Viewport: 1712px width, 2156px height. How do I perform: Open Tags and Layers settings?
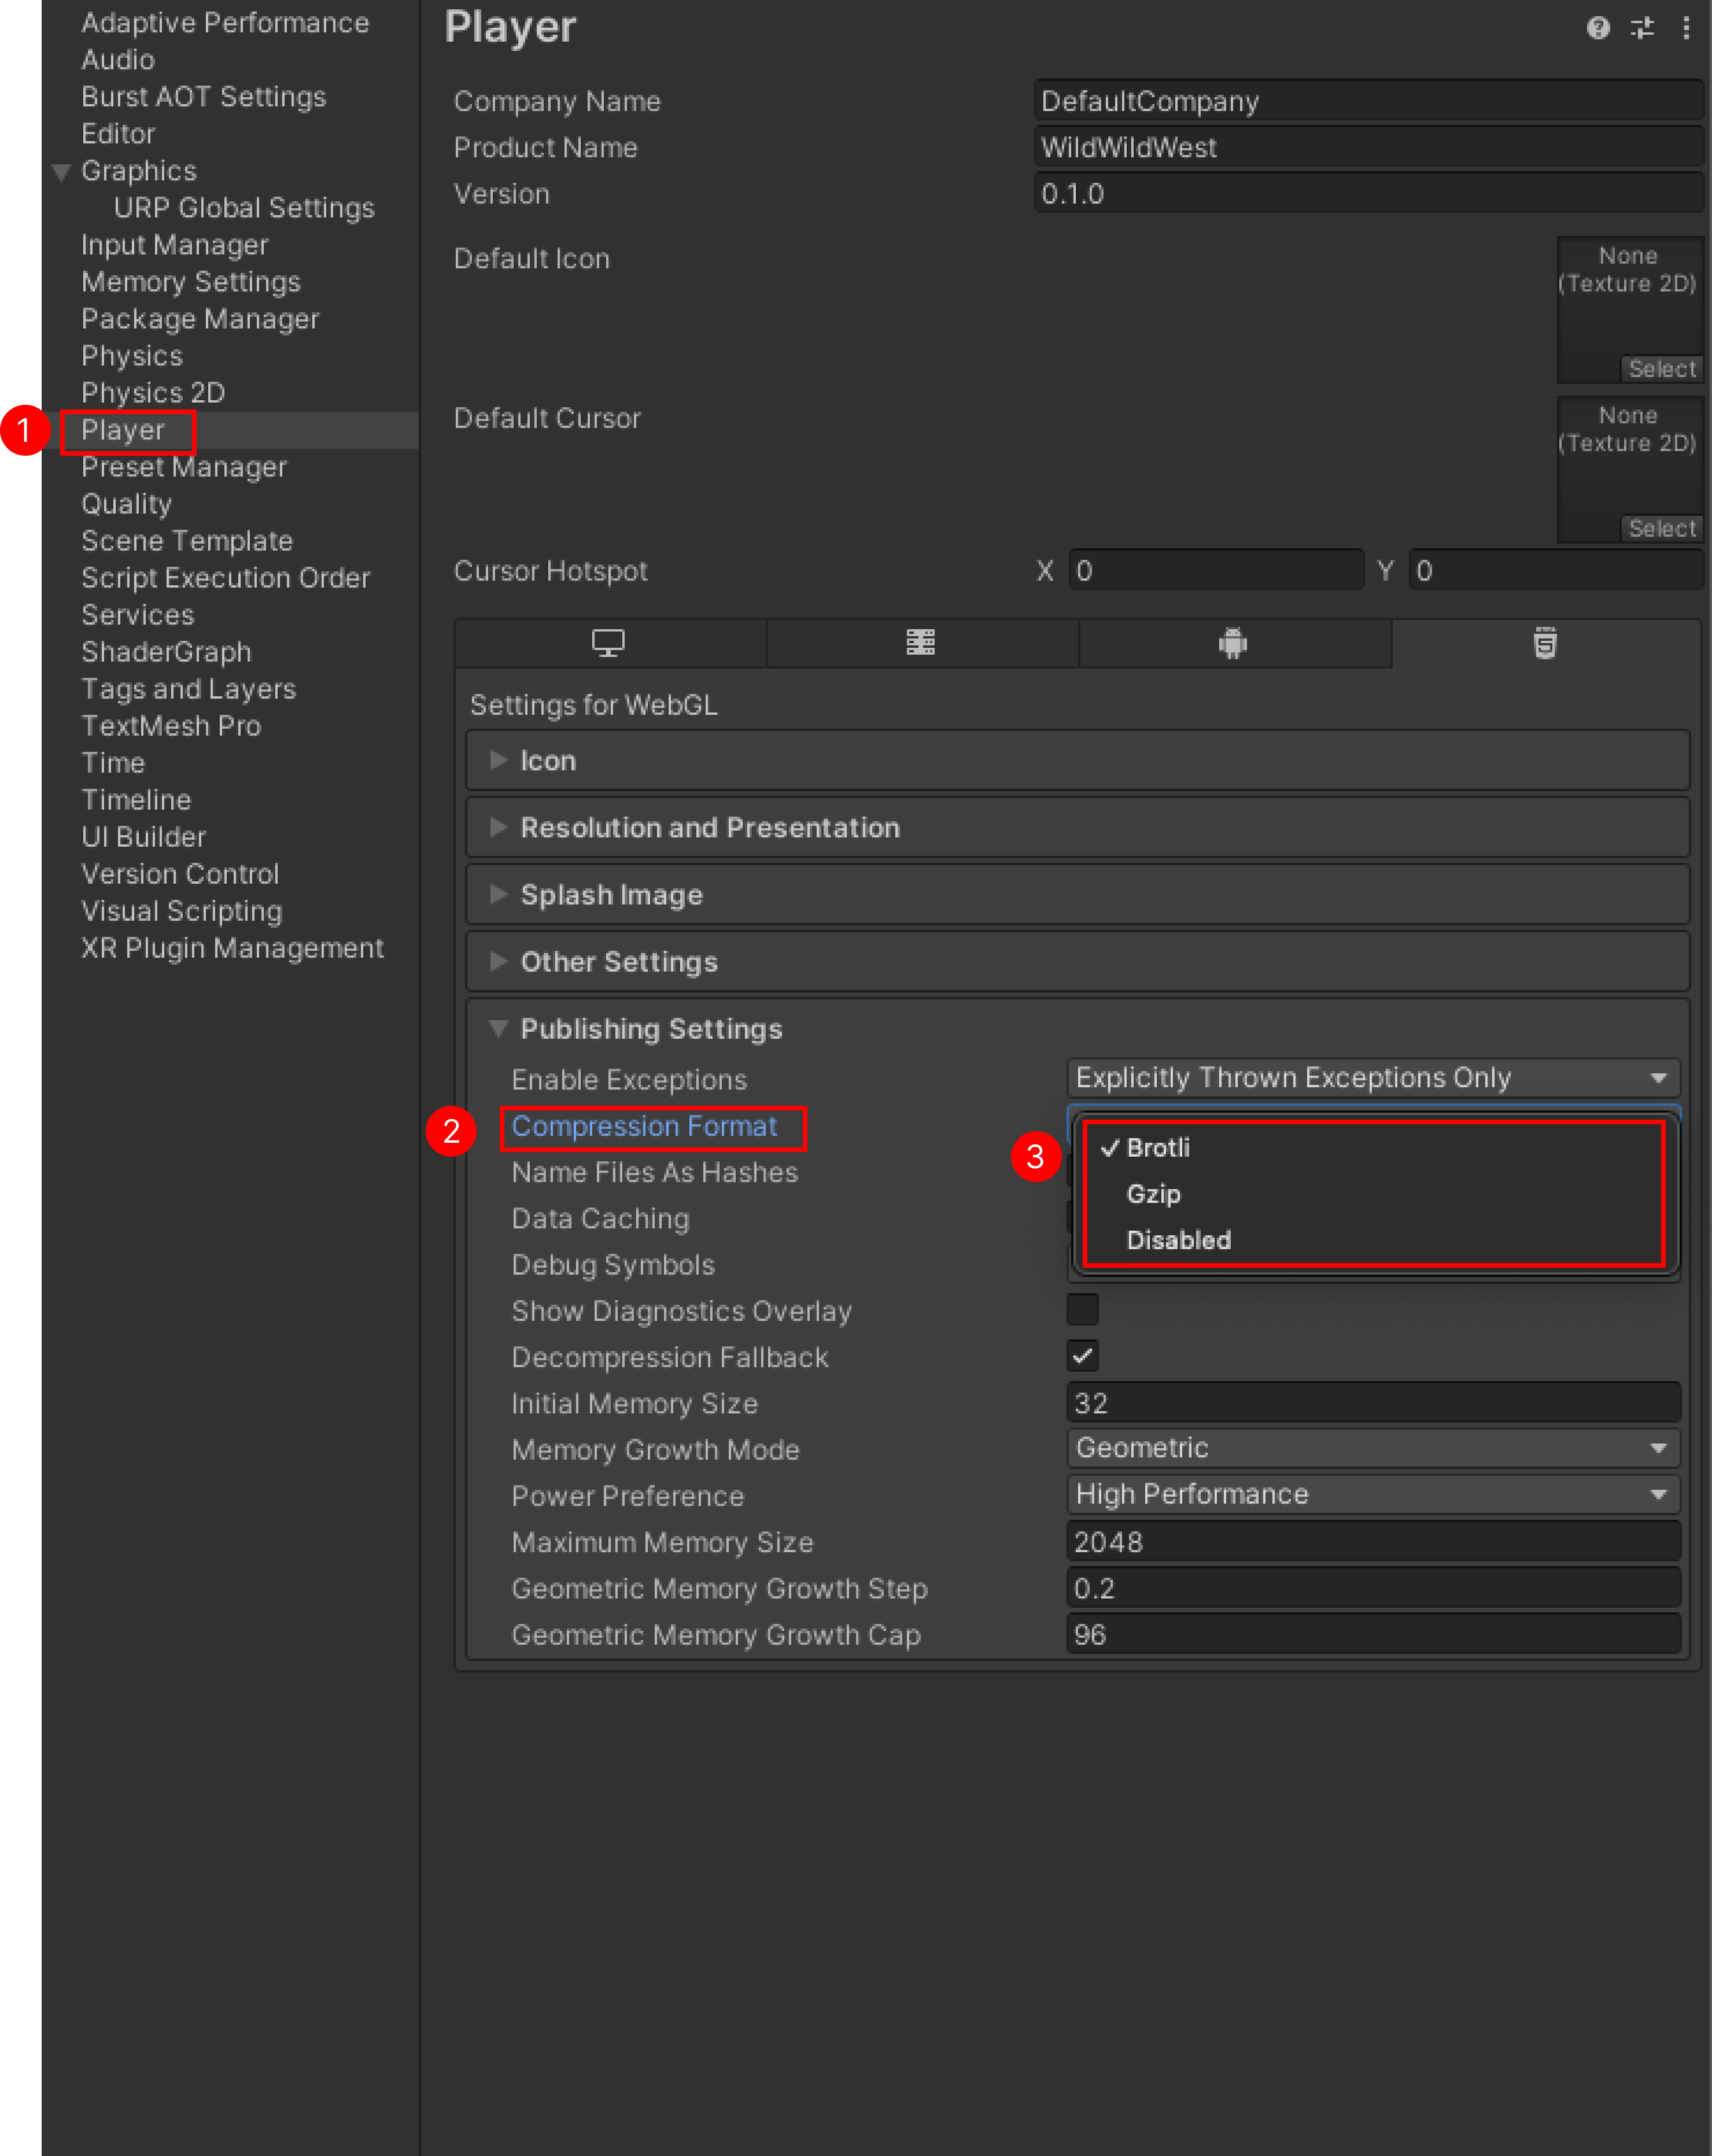(x=189, y=689)
